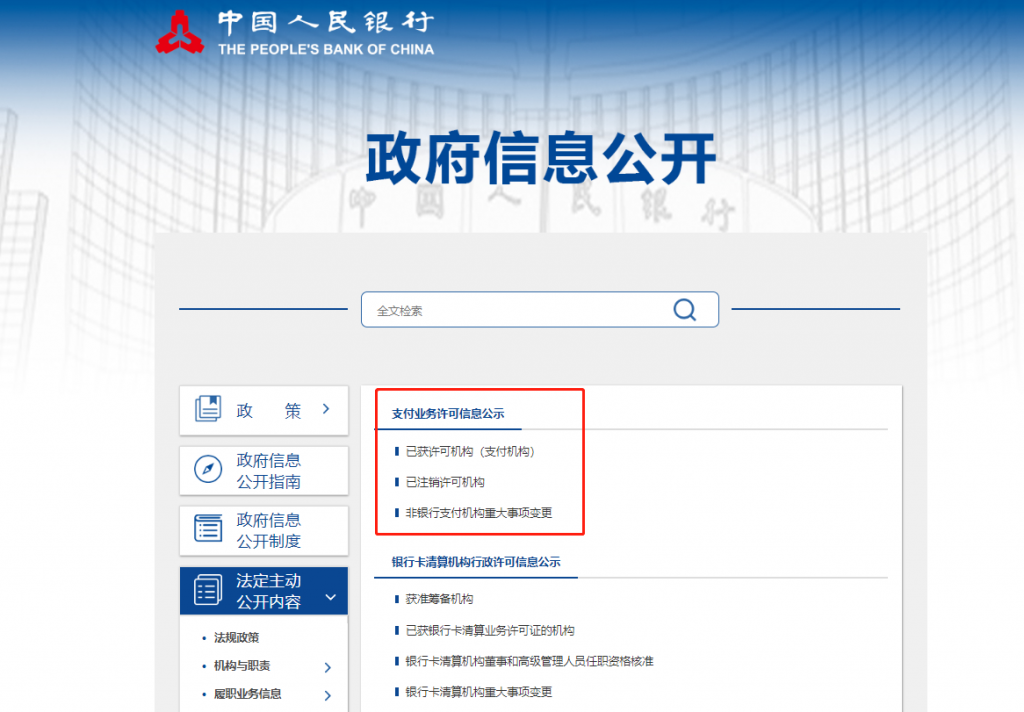
Task: Click the People's Bank of China red logo
Action: pyautogui.click(x=180, y=31)
